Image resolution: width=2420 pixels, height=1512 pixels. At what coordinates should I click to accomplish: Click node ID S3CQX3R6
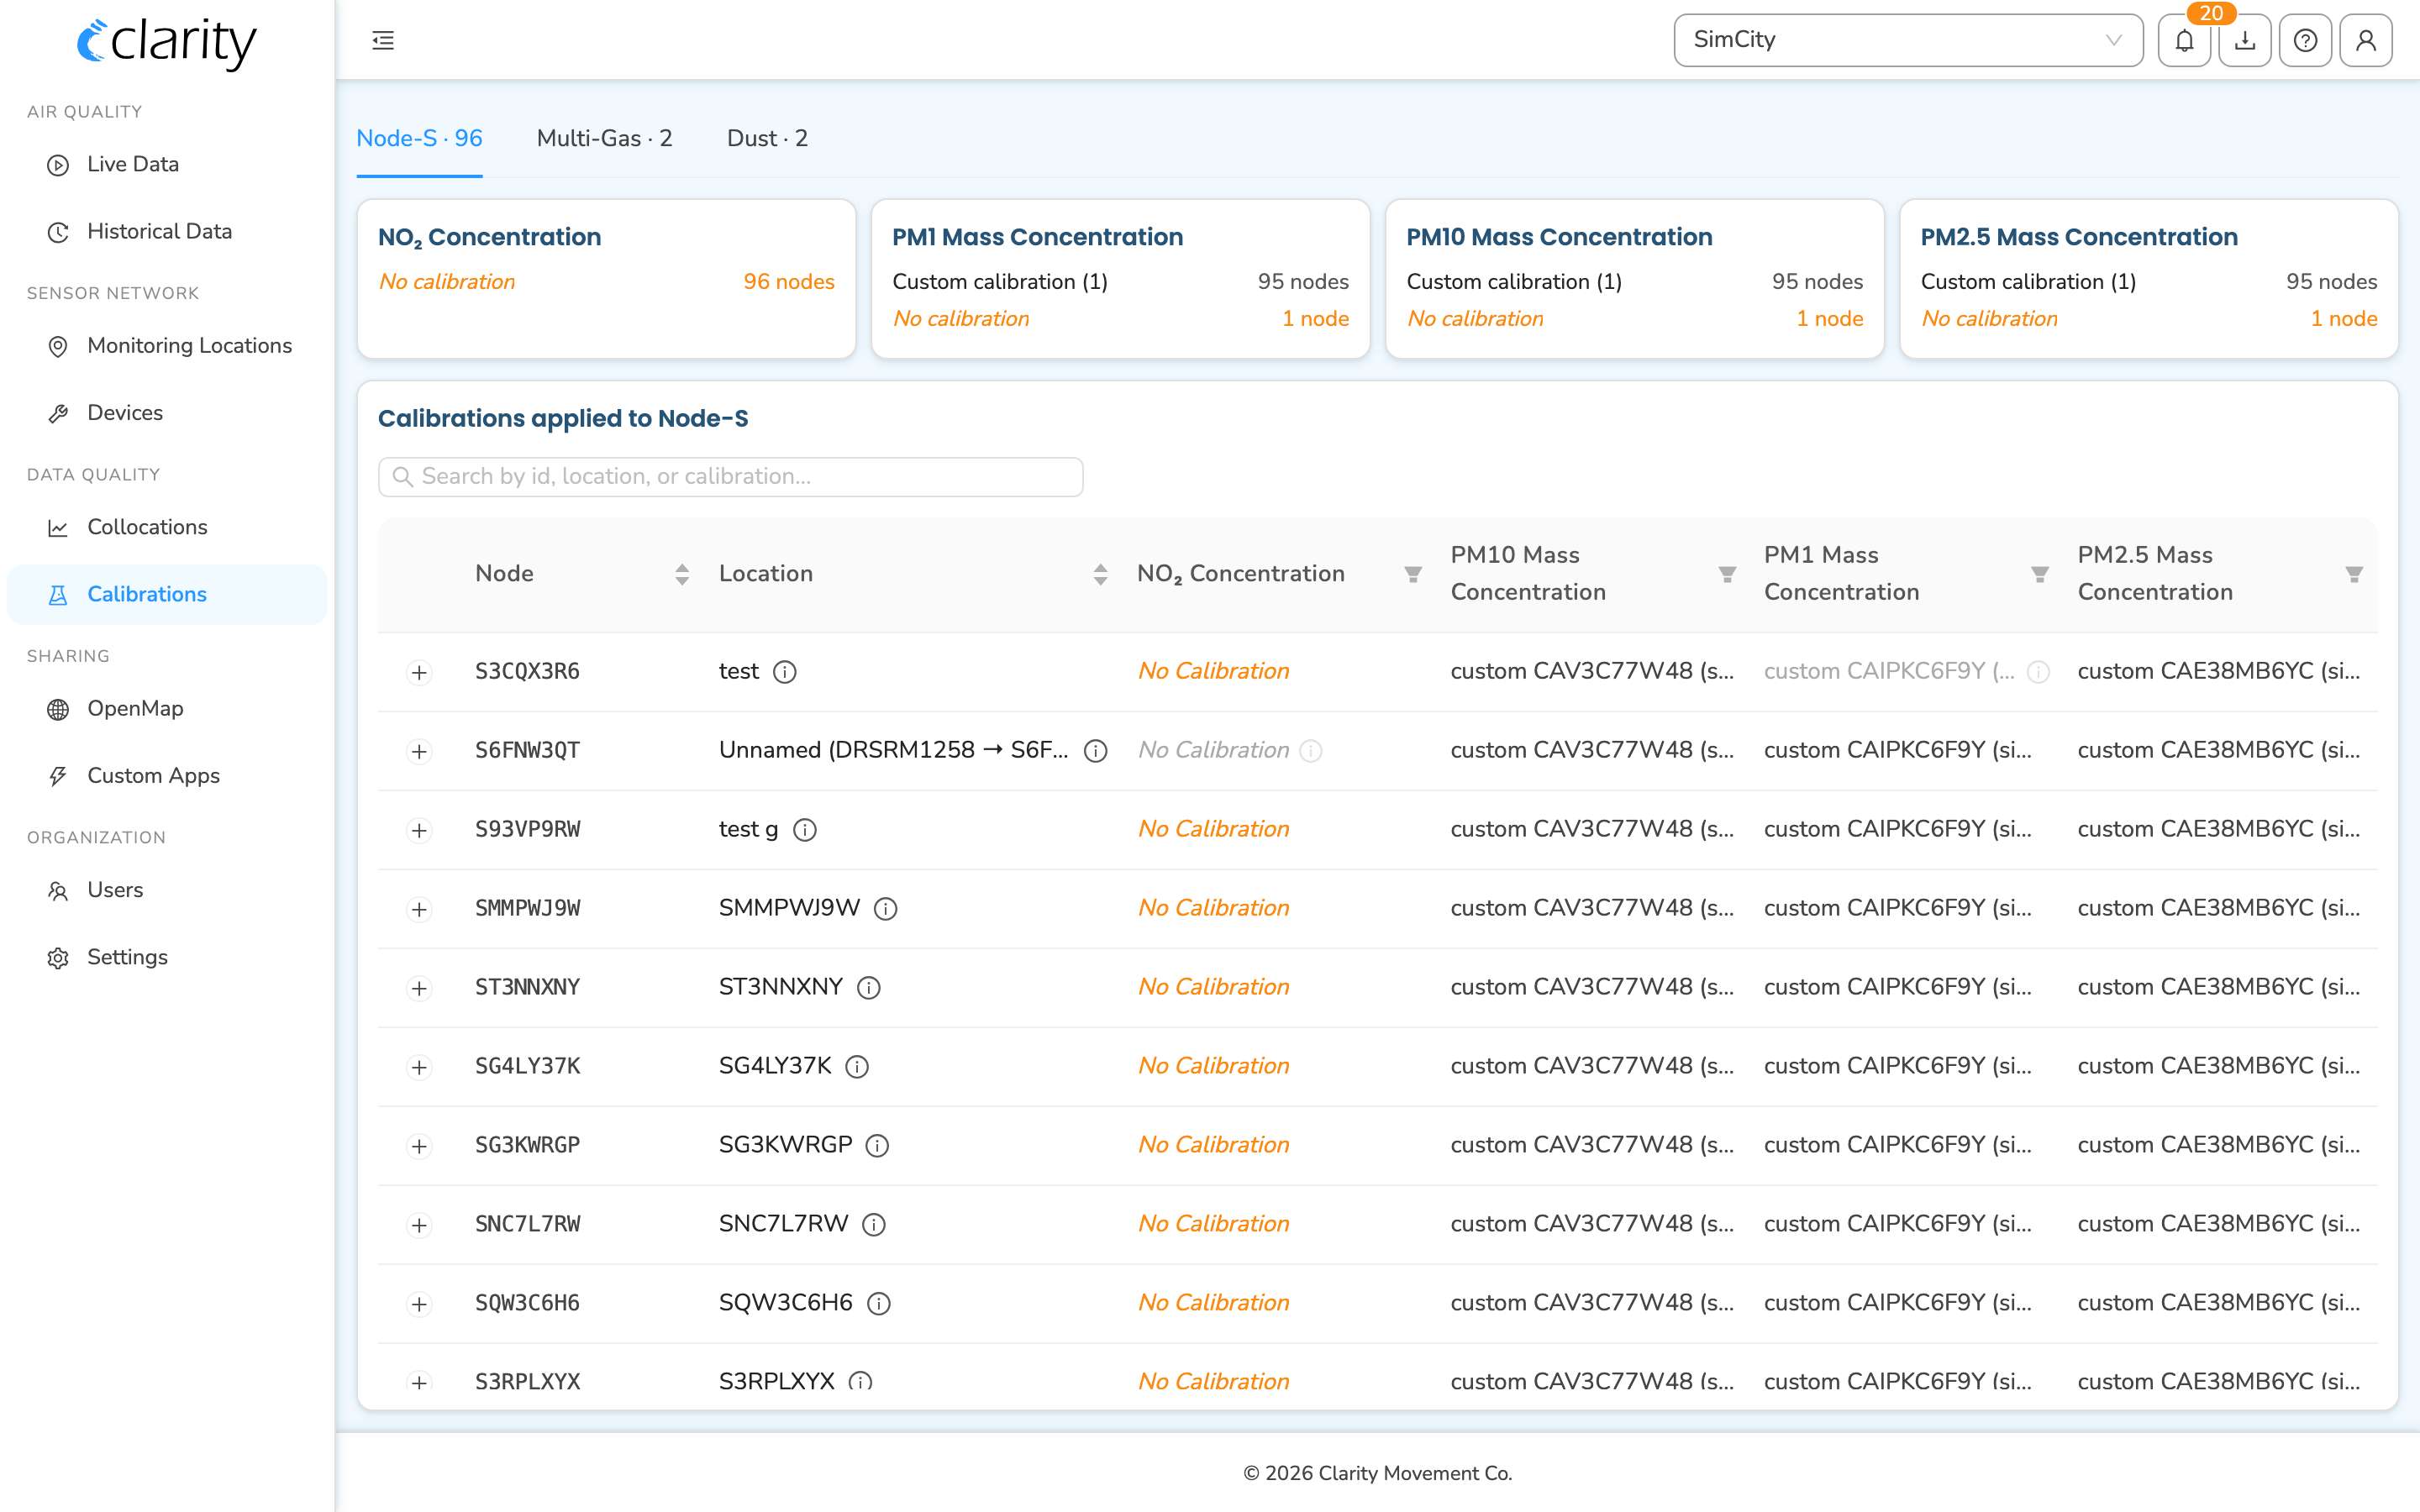527,671
